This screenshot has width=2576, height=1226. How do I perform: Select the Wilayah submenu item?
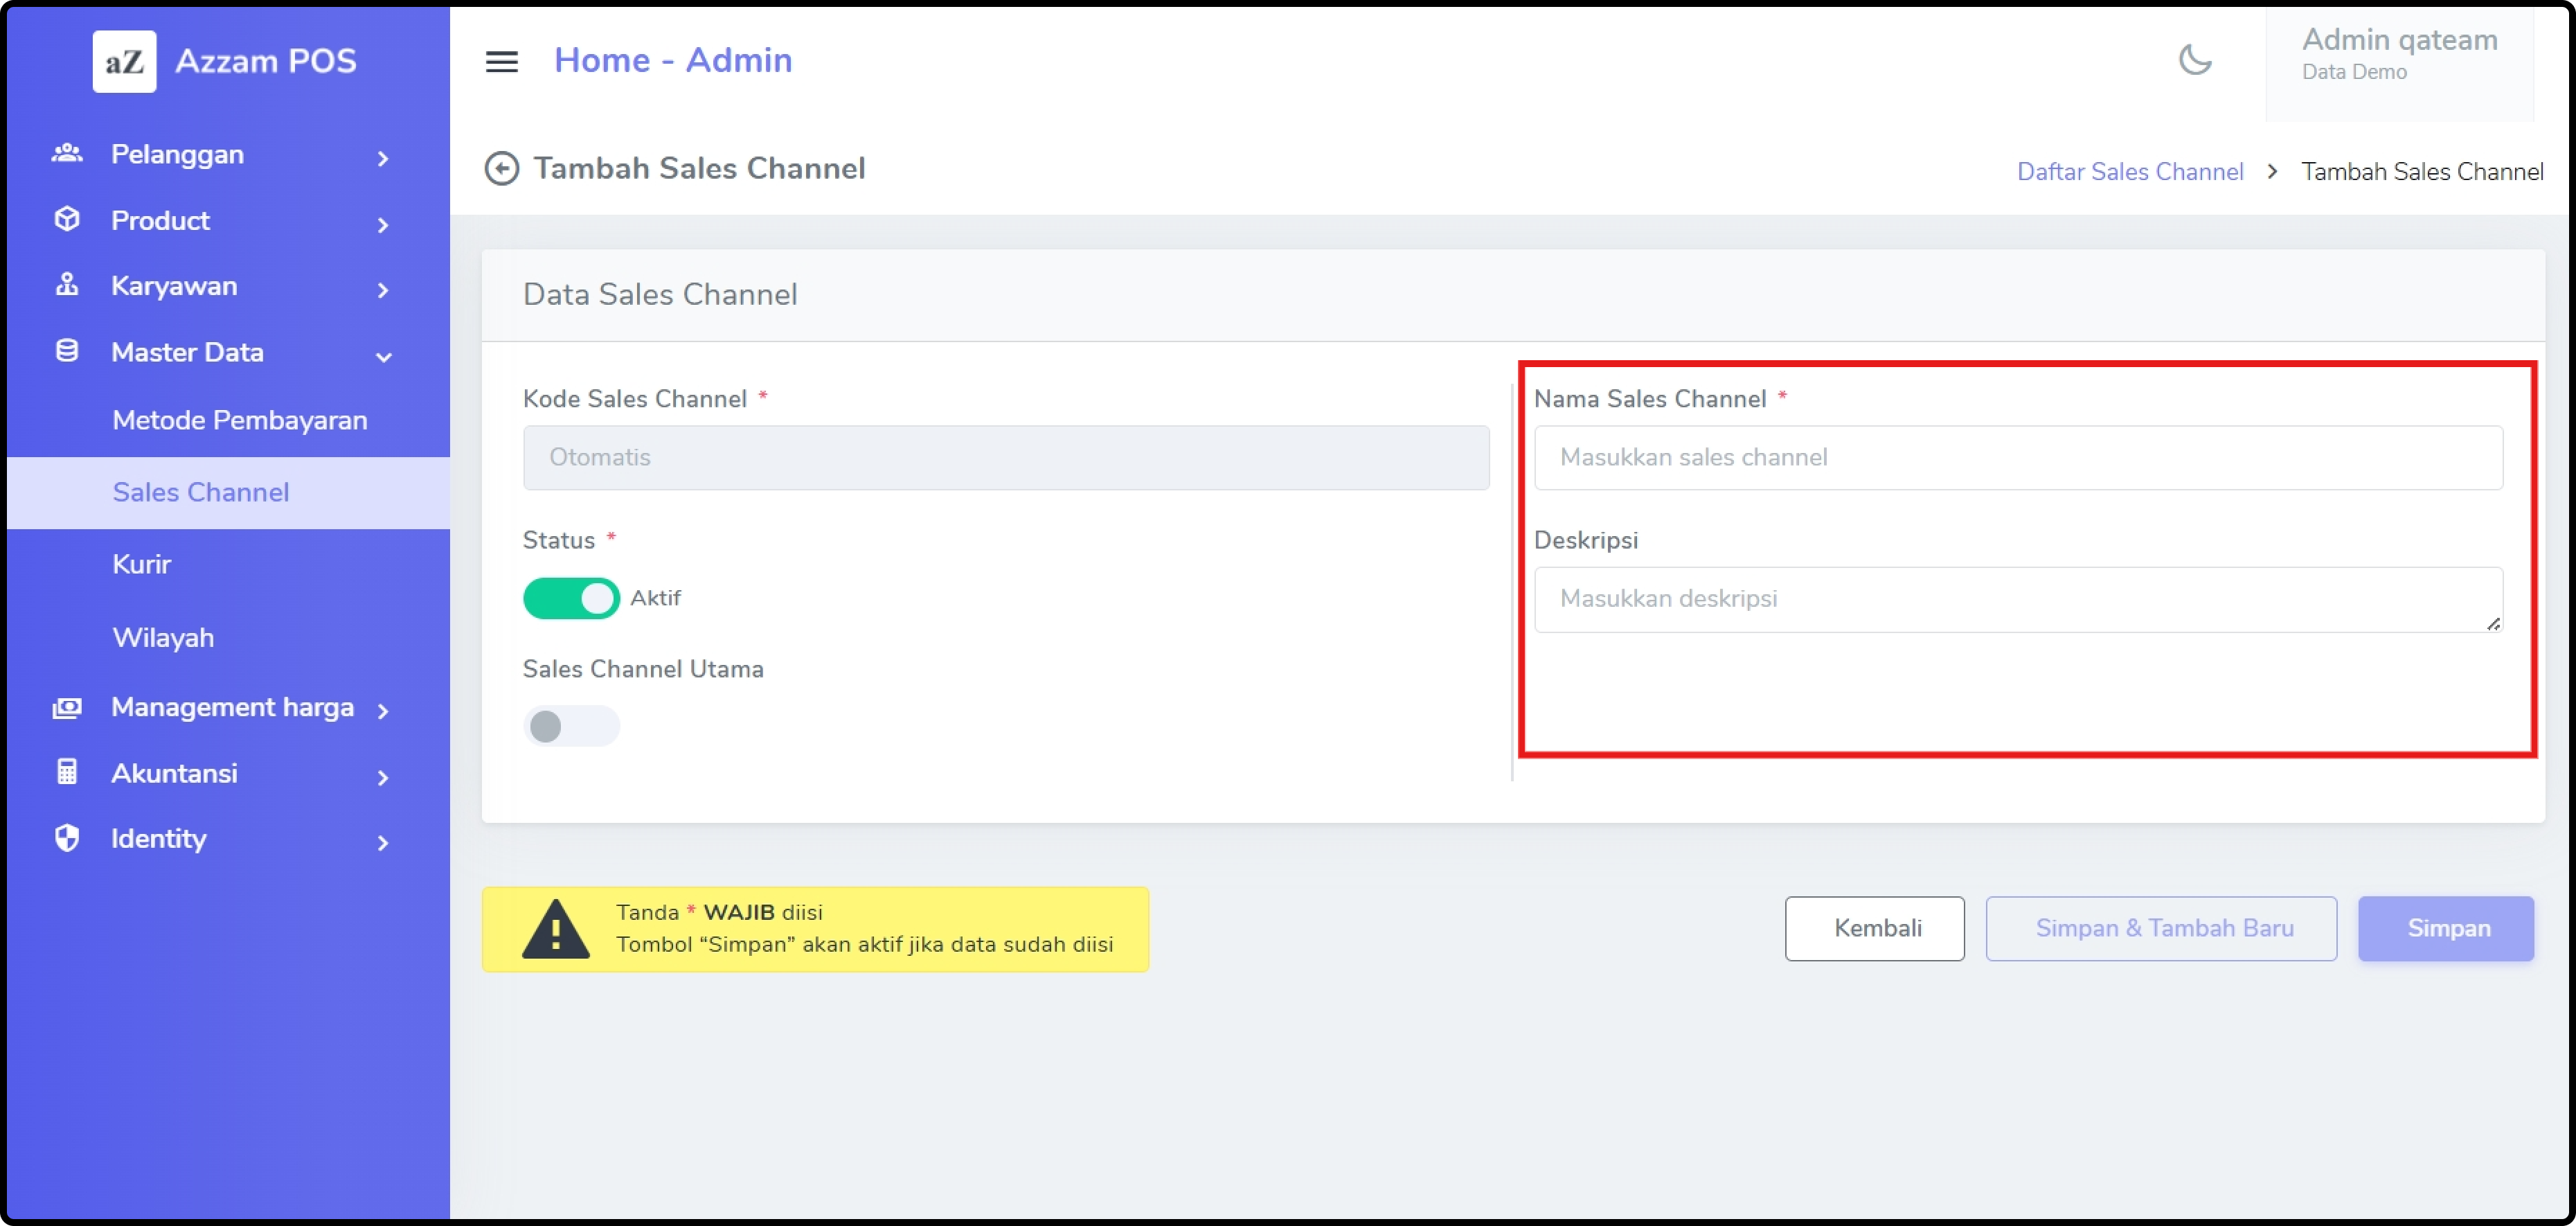pyautogui.click(x=163, y=637)
